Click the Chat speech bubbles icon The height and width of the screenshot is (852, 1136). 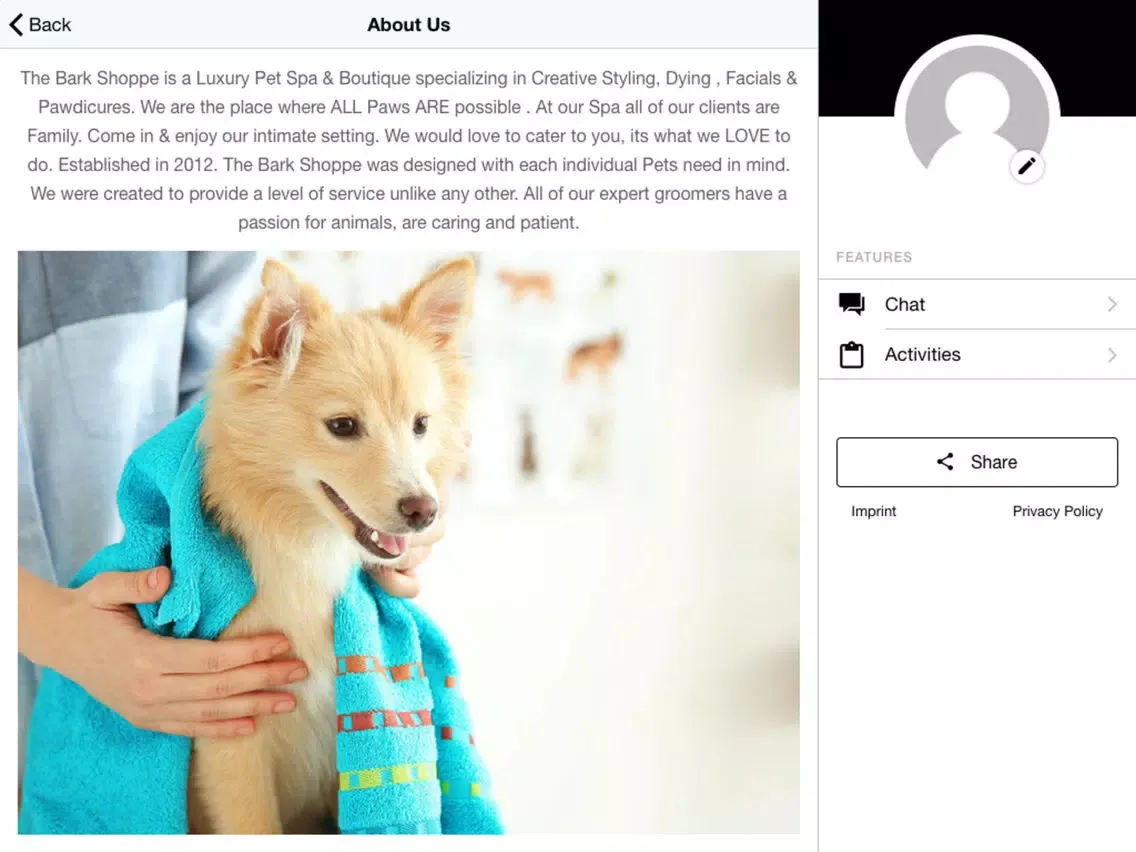pos(852,305)
